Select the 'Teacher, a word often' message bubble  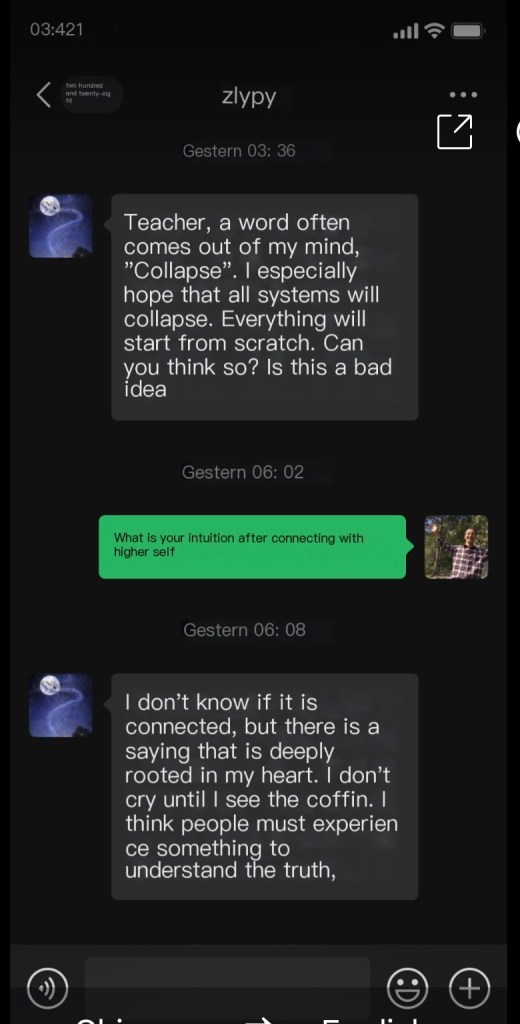coord(265,307)
